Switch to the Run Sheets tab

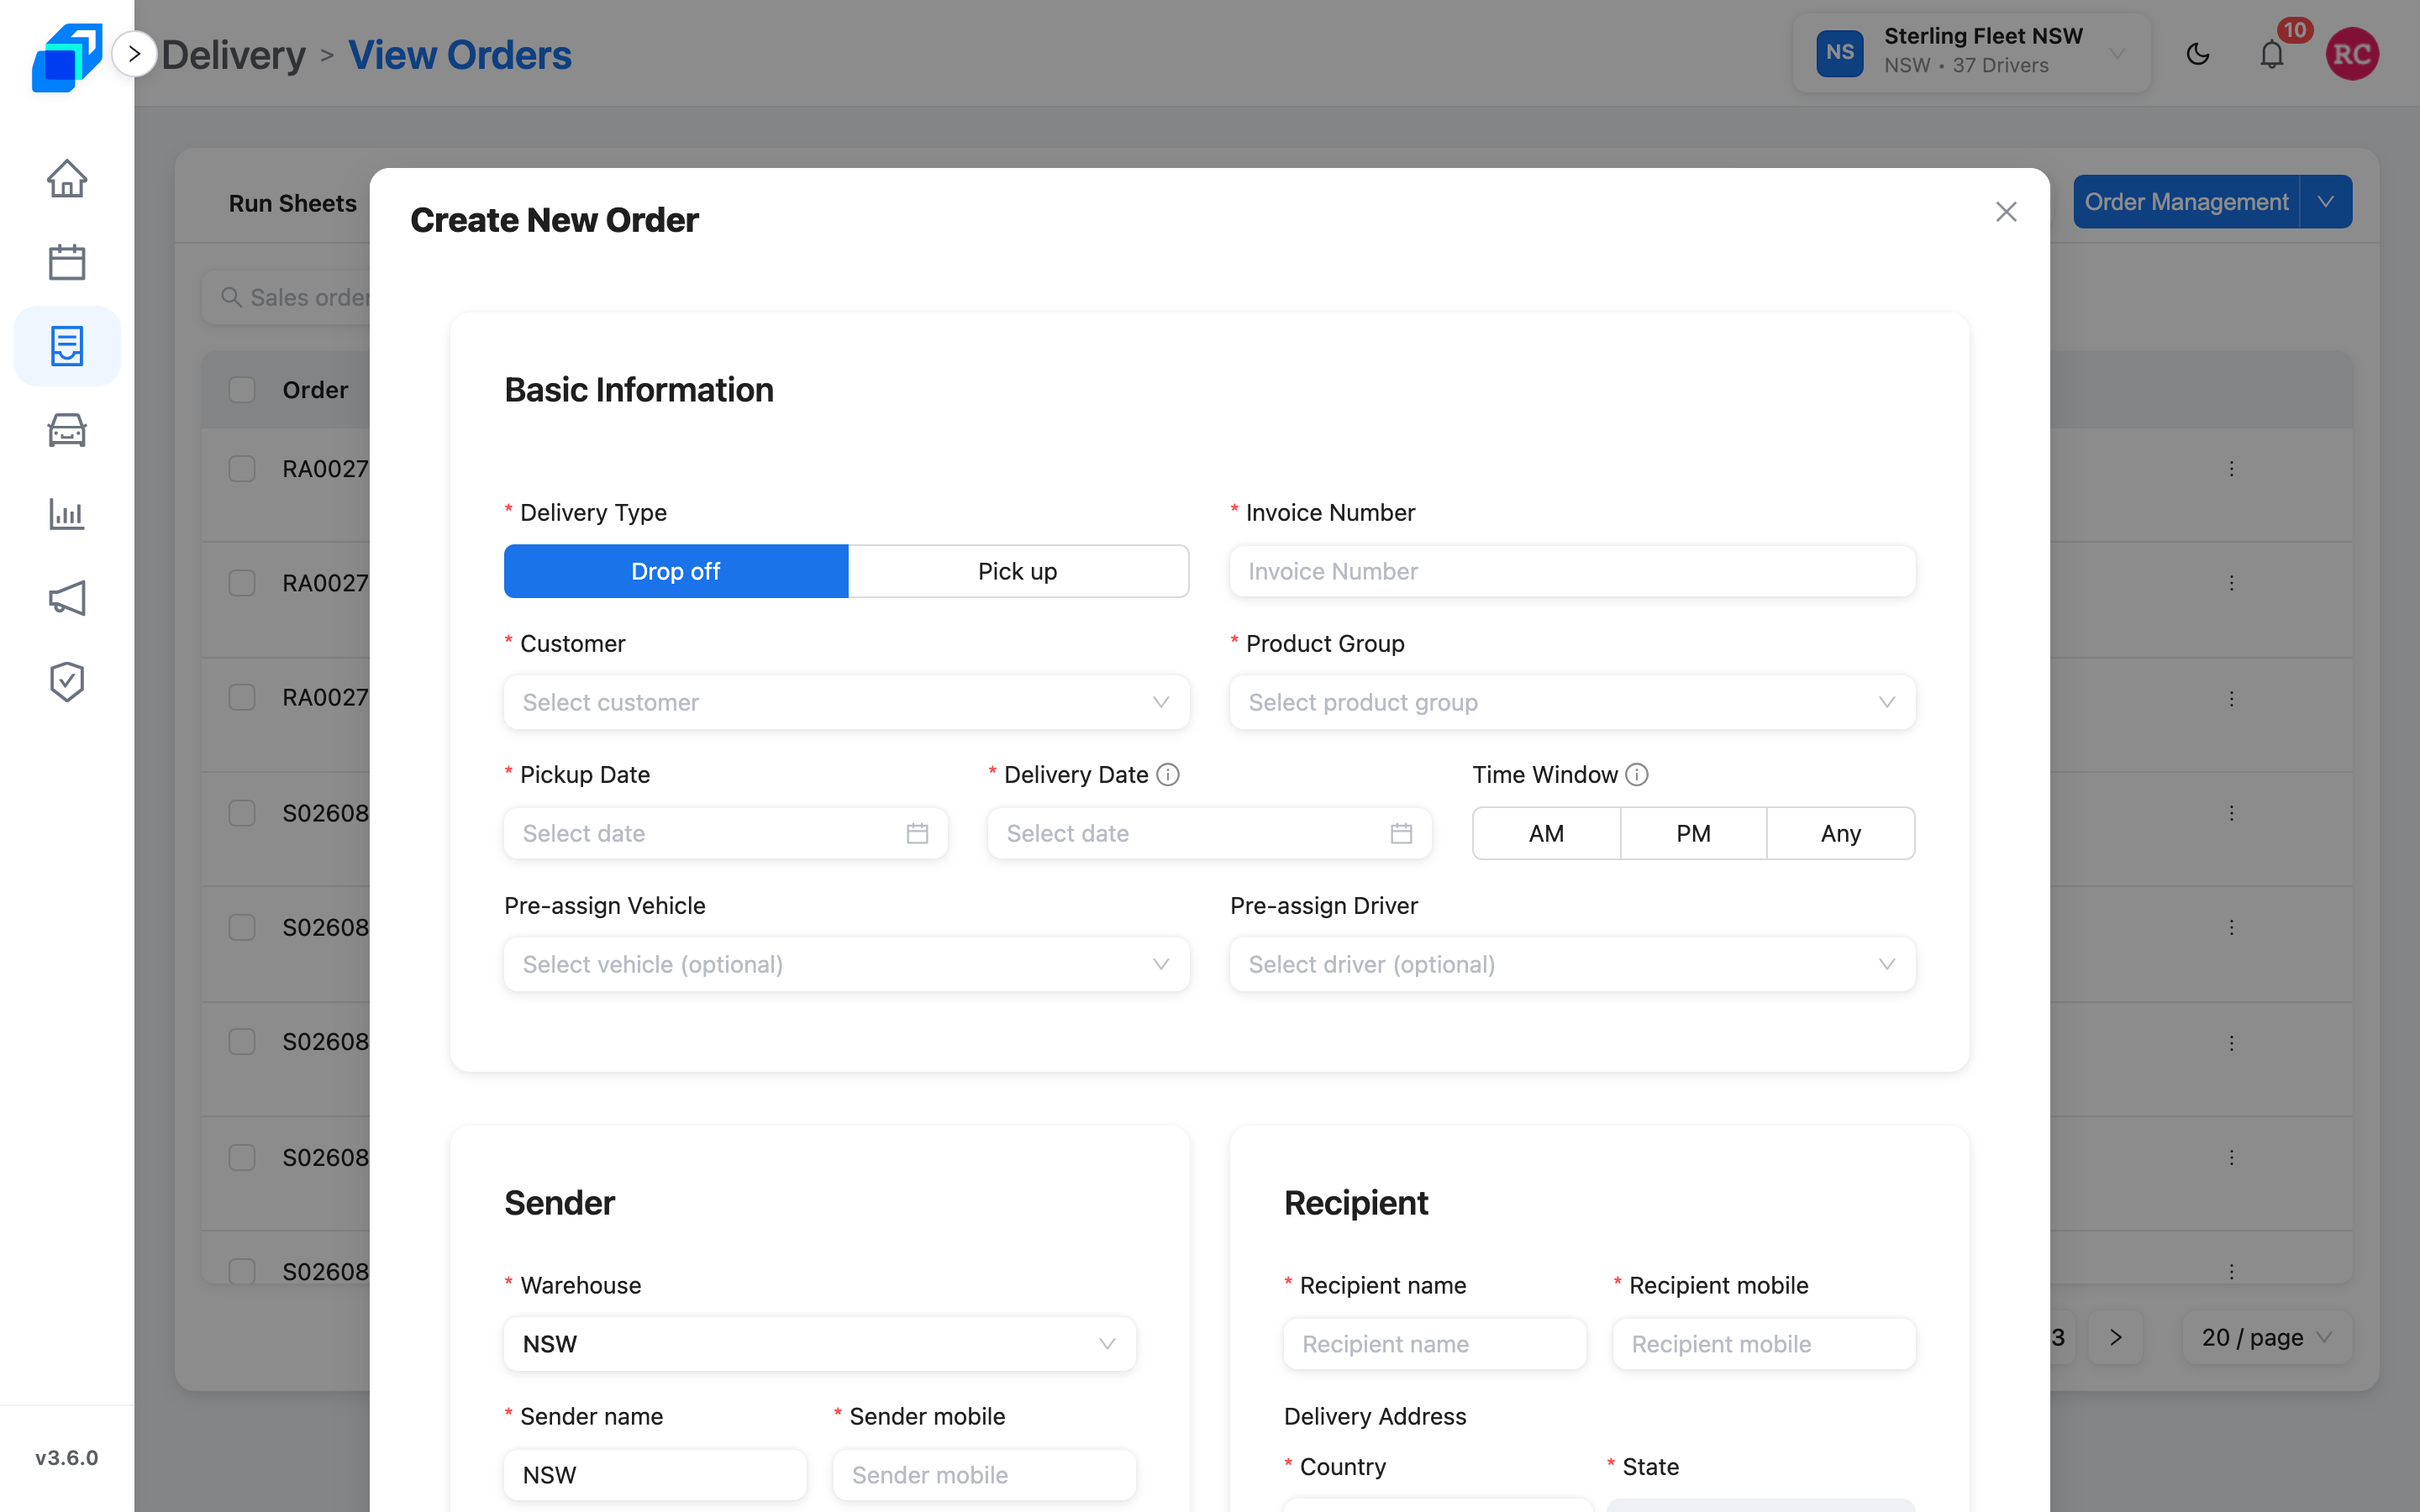292,203
